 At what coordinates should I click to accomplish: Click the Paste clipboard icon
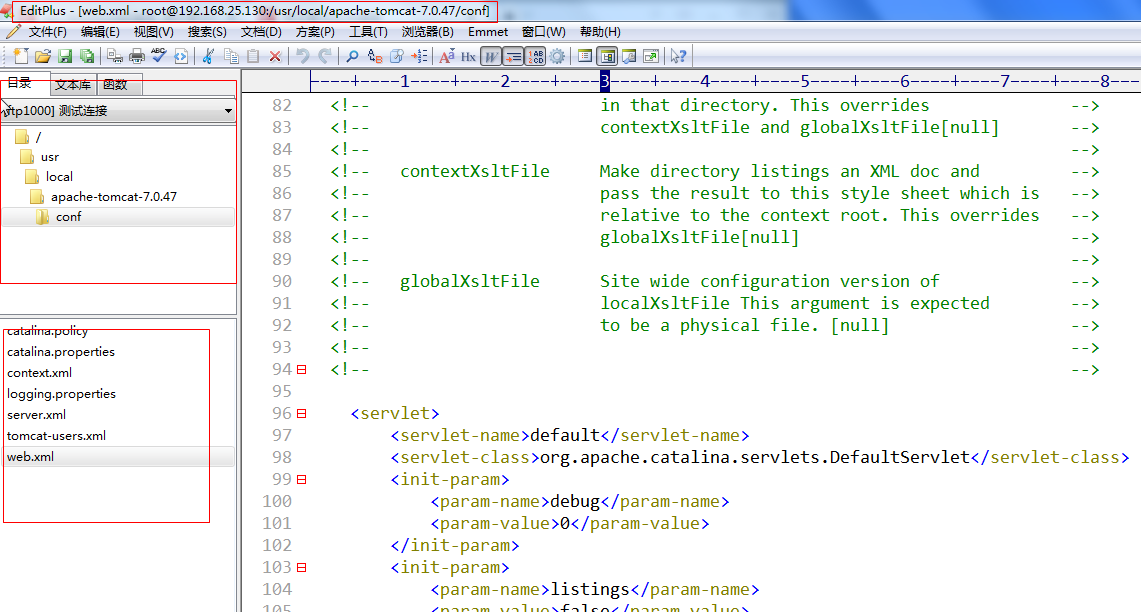pos(253,56)
